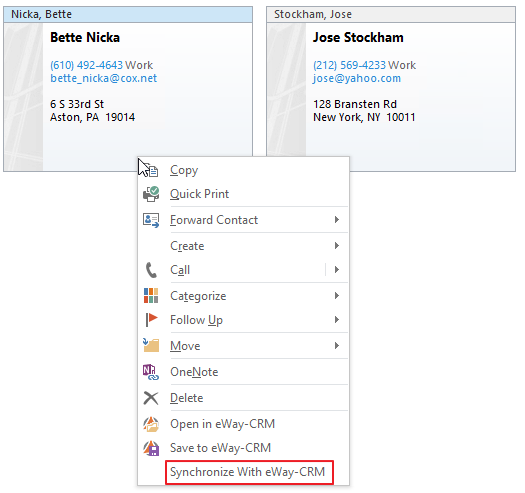The image size is (525, 493).
Task: Open the bette_nicka@cox.net email link
Action: tap(103, 78)
